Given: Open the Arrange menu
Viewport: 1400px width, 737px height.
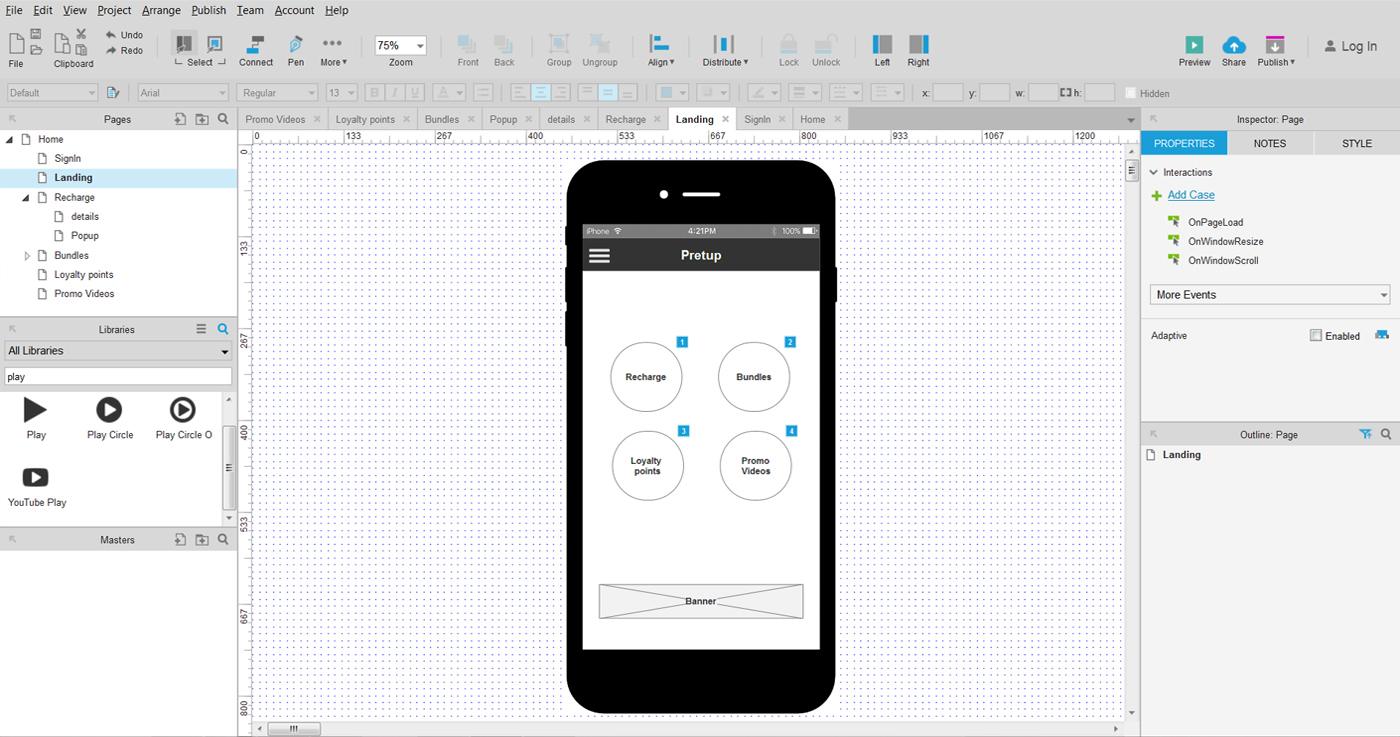Looking at the screenshot, I should 161,10.
